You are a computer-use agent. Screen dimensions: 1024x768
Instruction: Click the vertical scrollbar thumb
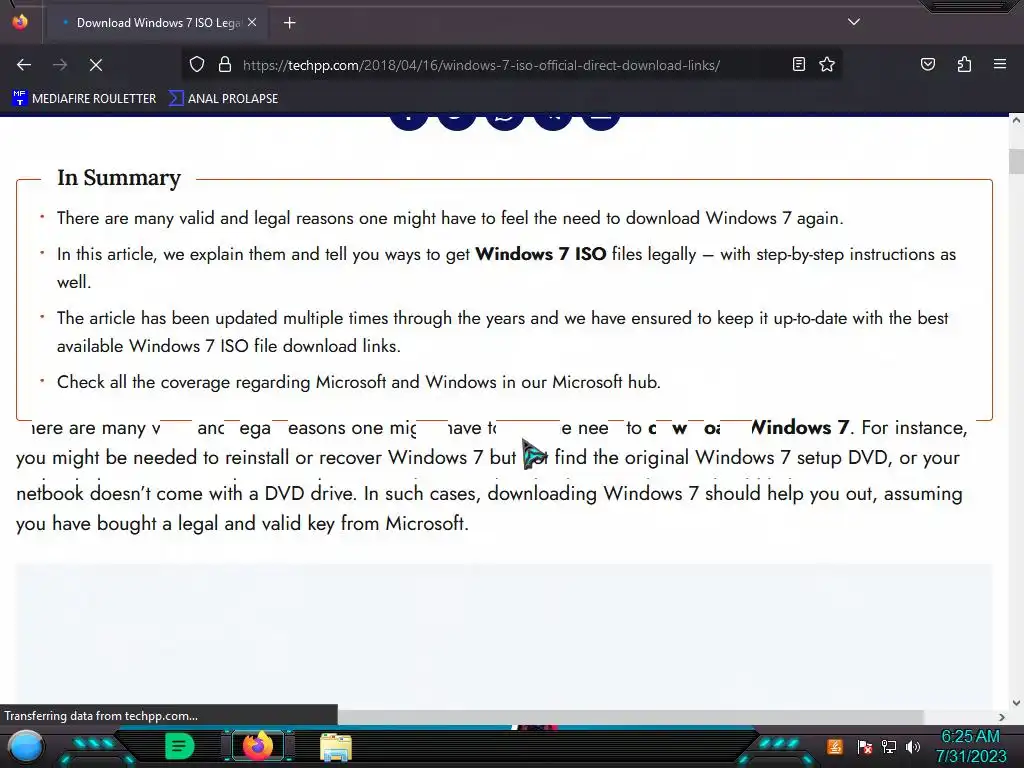(x=1016, y=161)
